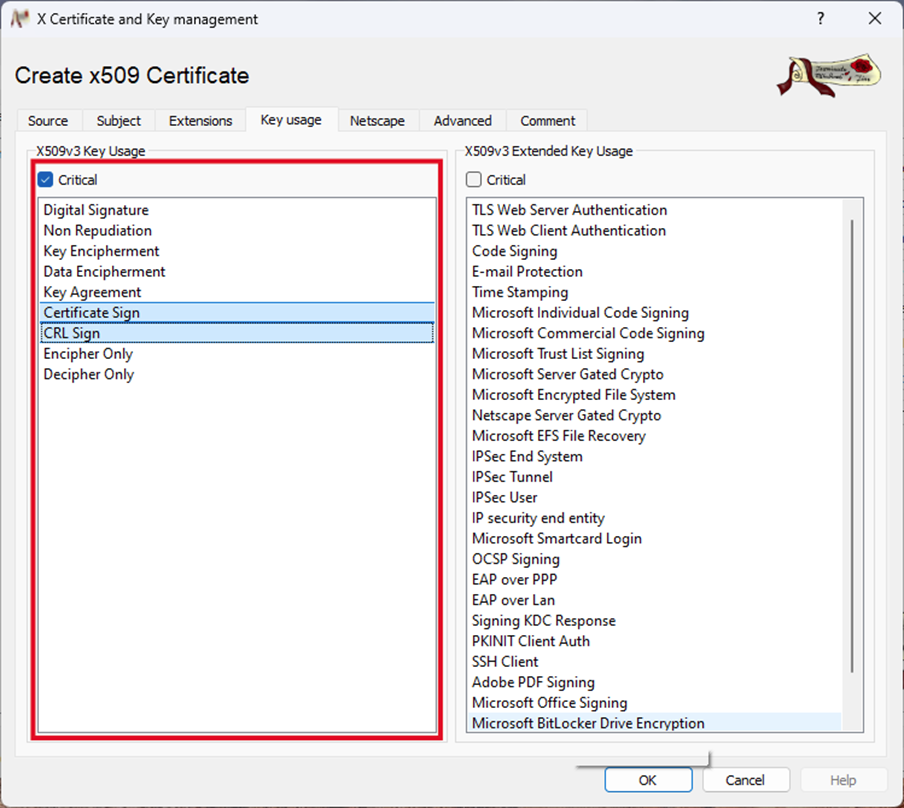The width and height of the screenshot is (904, 808).
Task: Deselect Certificate Sign in key usage list
Action: (92, 313)
